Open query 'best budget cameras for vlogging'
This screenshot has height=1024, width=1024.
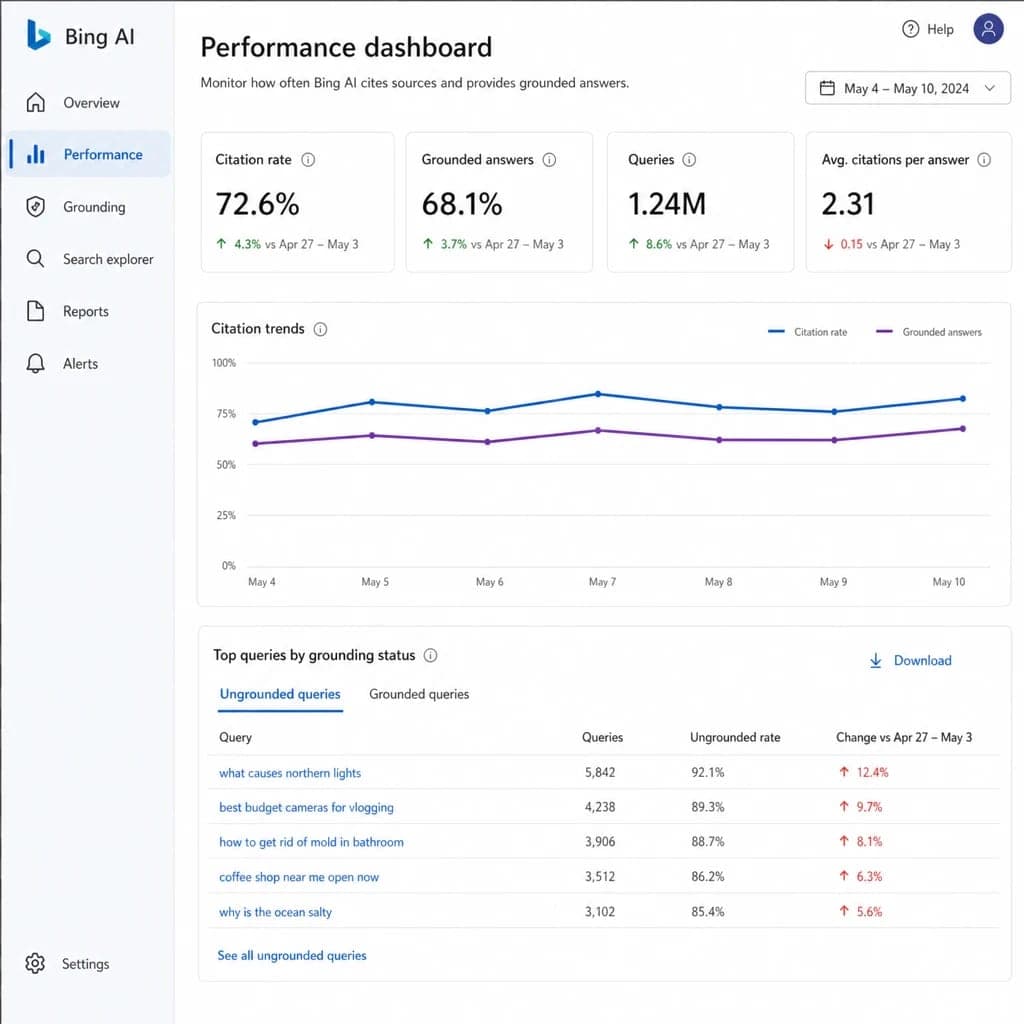click(306, 807)
